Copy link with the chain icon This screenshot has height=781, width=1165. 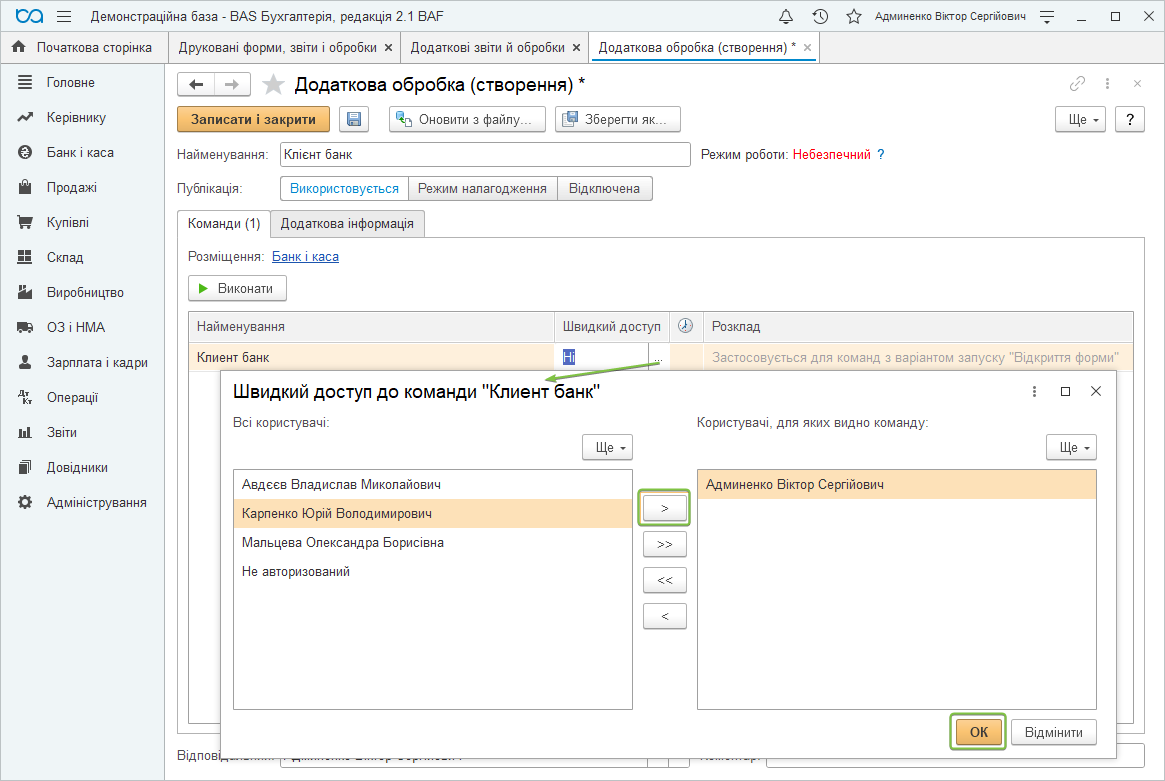[1078, 84]
